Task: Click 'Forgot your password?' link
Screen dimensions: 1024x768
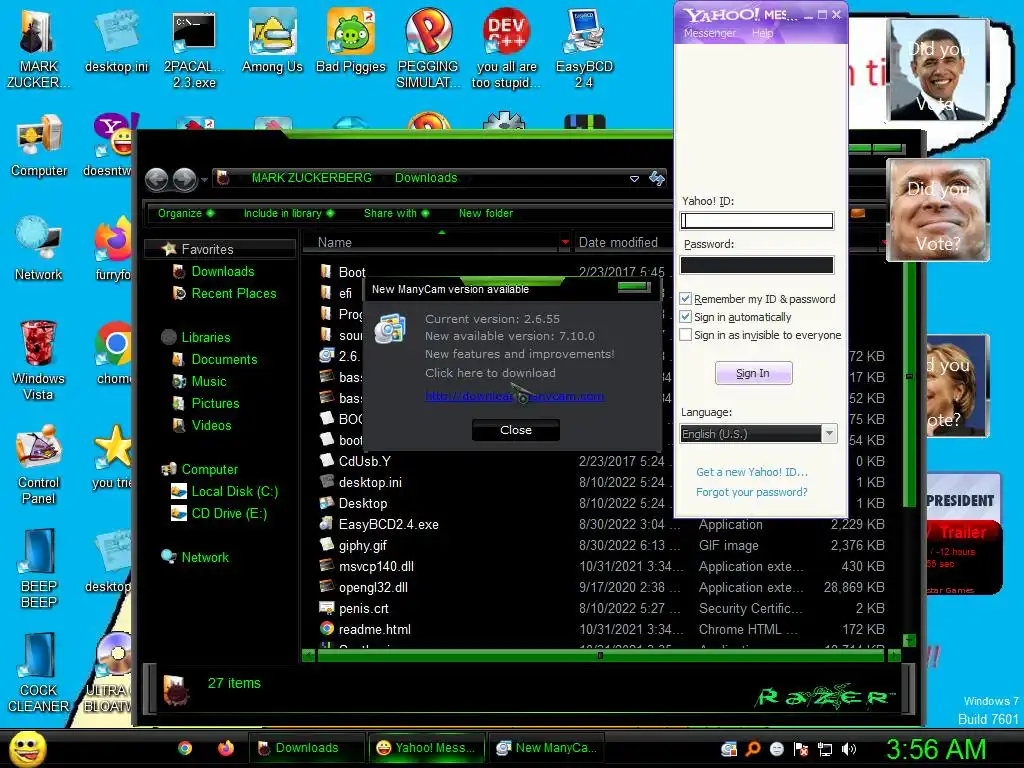Action: pyautogui.click(x=752, y=492)
